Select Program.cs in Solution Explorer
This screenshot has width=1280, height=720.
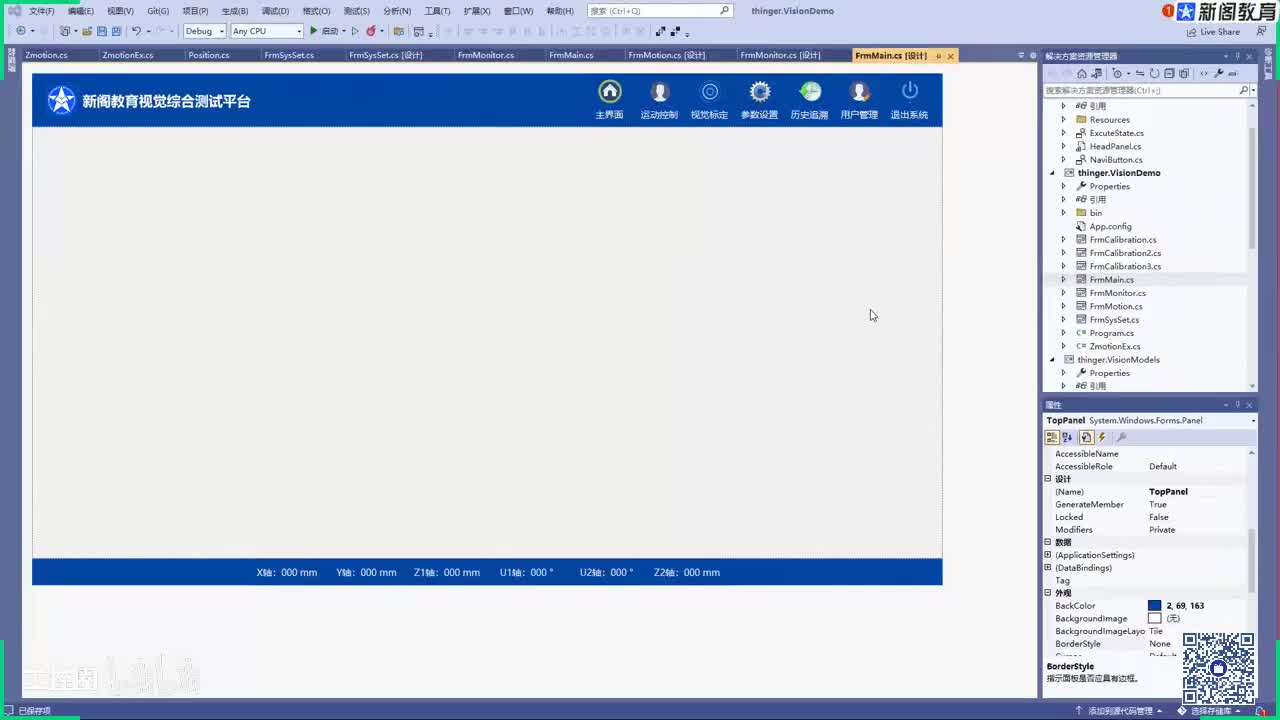tap(1111, 333)
